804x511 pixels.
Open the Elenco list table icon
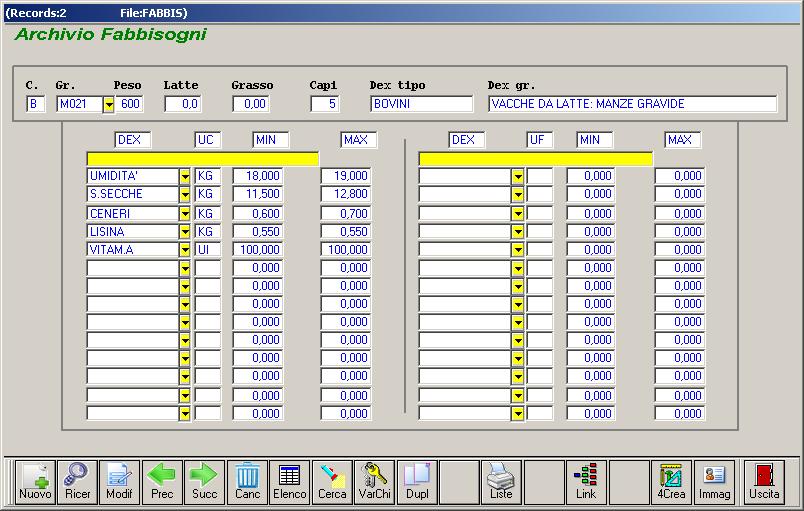289,482
